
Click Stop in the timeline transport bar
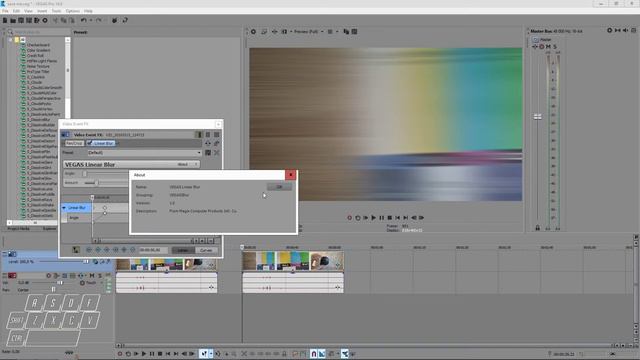click(x=160, y=354)
